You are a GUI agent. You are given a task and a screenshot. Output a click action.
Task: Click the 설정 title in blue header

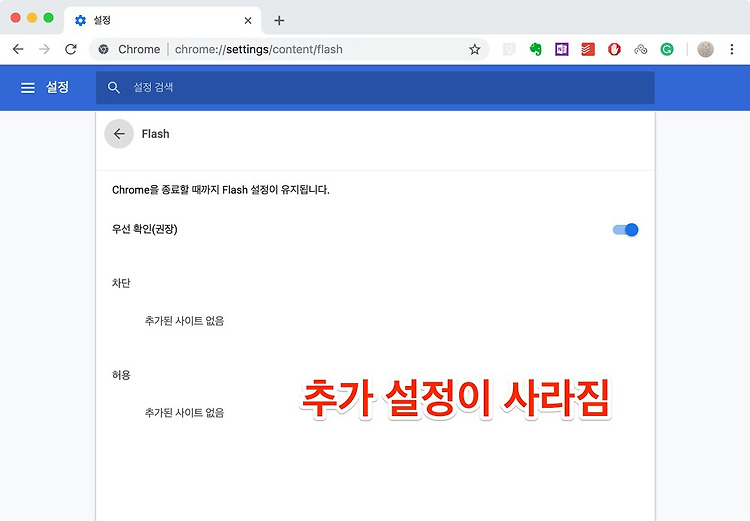coord(57,87)
